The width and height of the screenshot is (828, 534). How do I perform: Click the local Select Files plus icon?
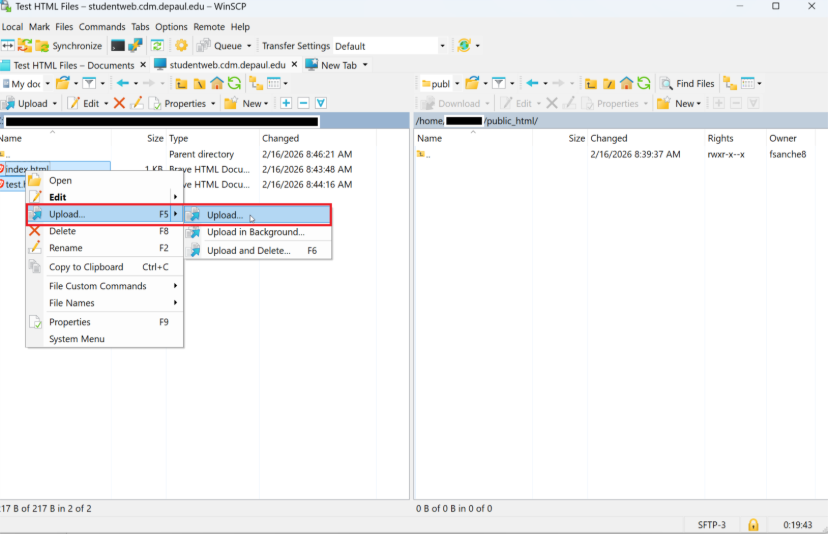286,103
